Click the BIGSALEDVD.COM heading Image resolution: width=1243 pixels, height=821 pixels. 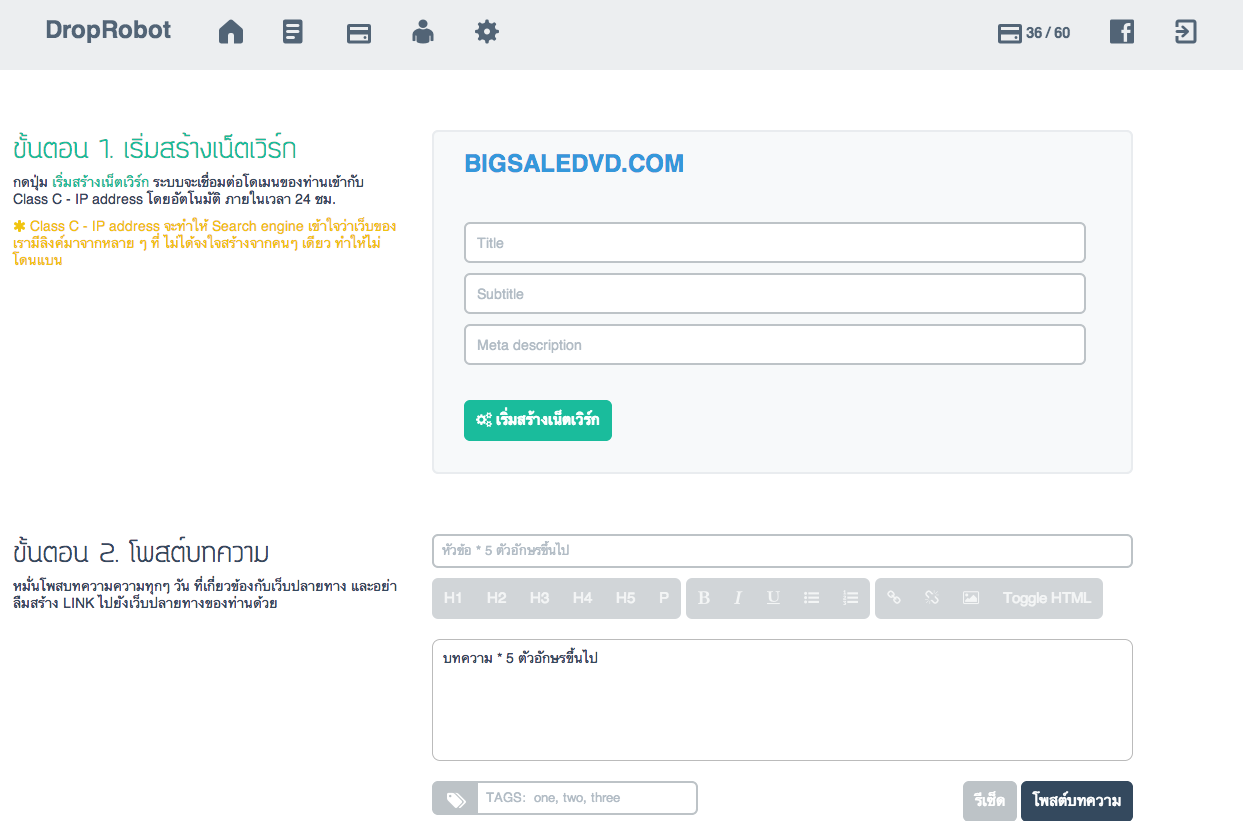[575, 164]
